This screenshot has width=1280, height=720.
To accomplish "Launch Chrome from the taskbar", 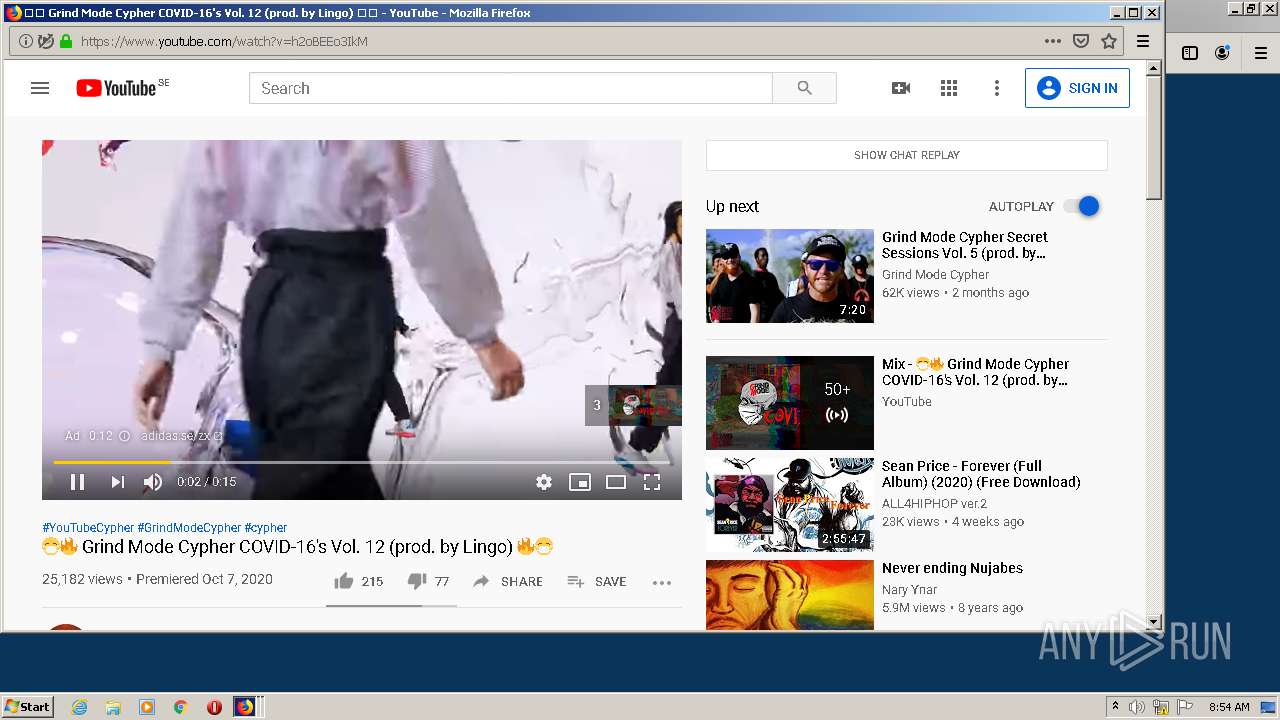I will 180,707.
